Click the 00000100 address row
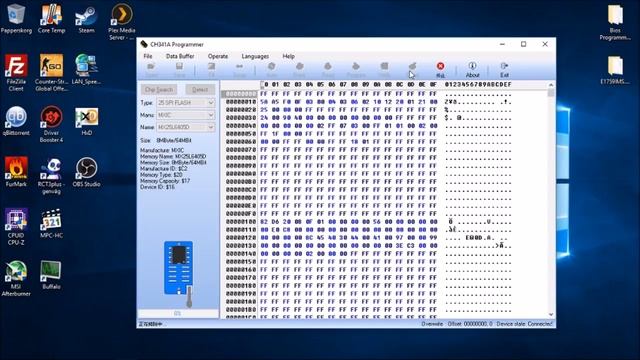Image resolution: width=640 pixels, height=360 pixels. 241,222
